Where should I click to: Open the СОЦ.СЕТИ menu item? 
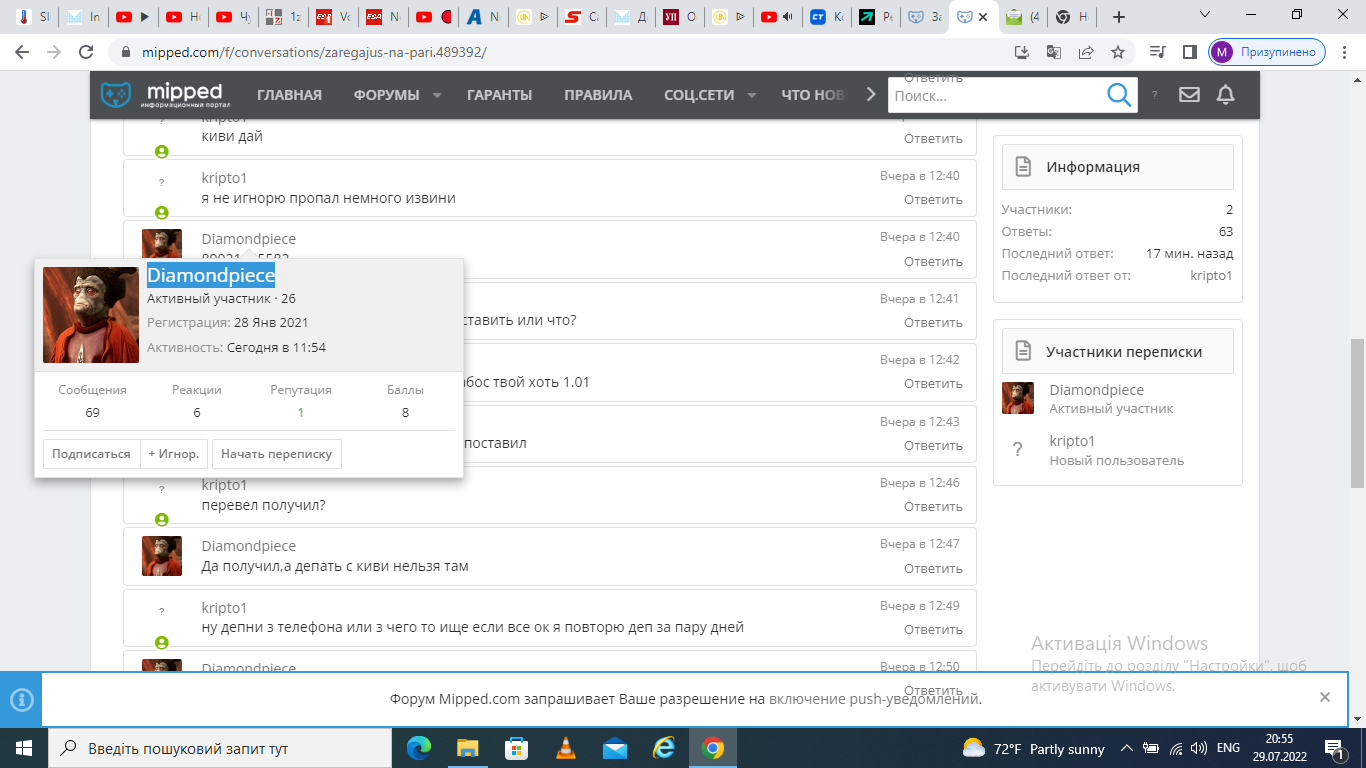[699, 95]
